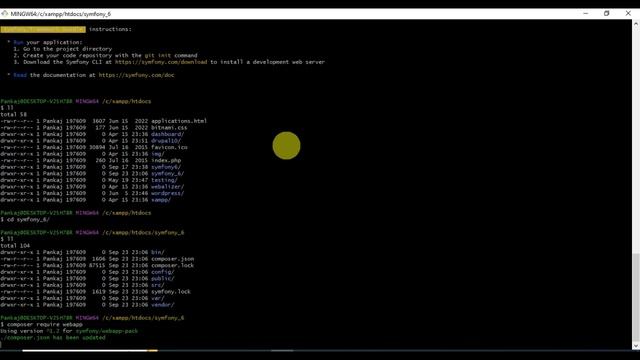Click 'symfony_6/' in the htdocs listing
This screenshot has height=360, width=640.
(167, 173)
